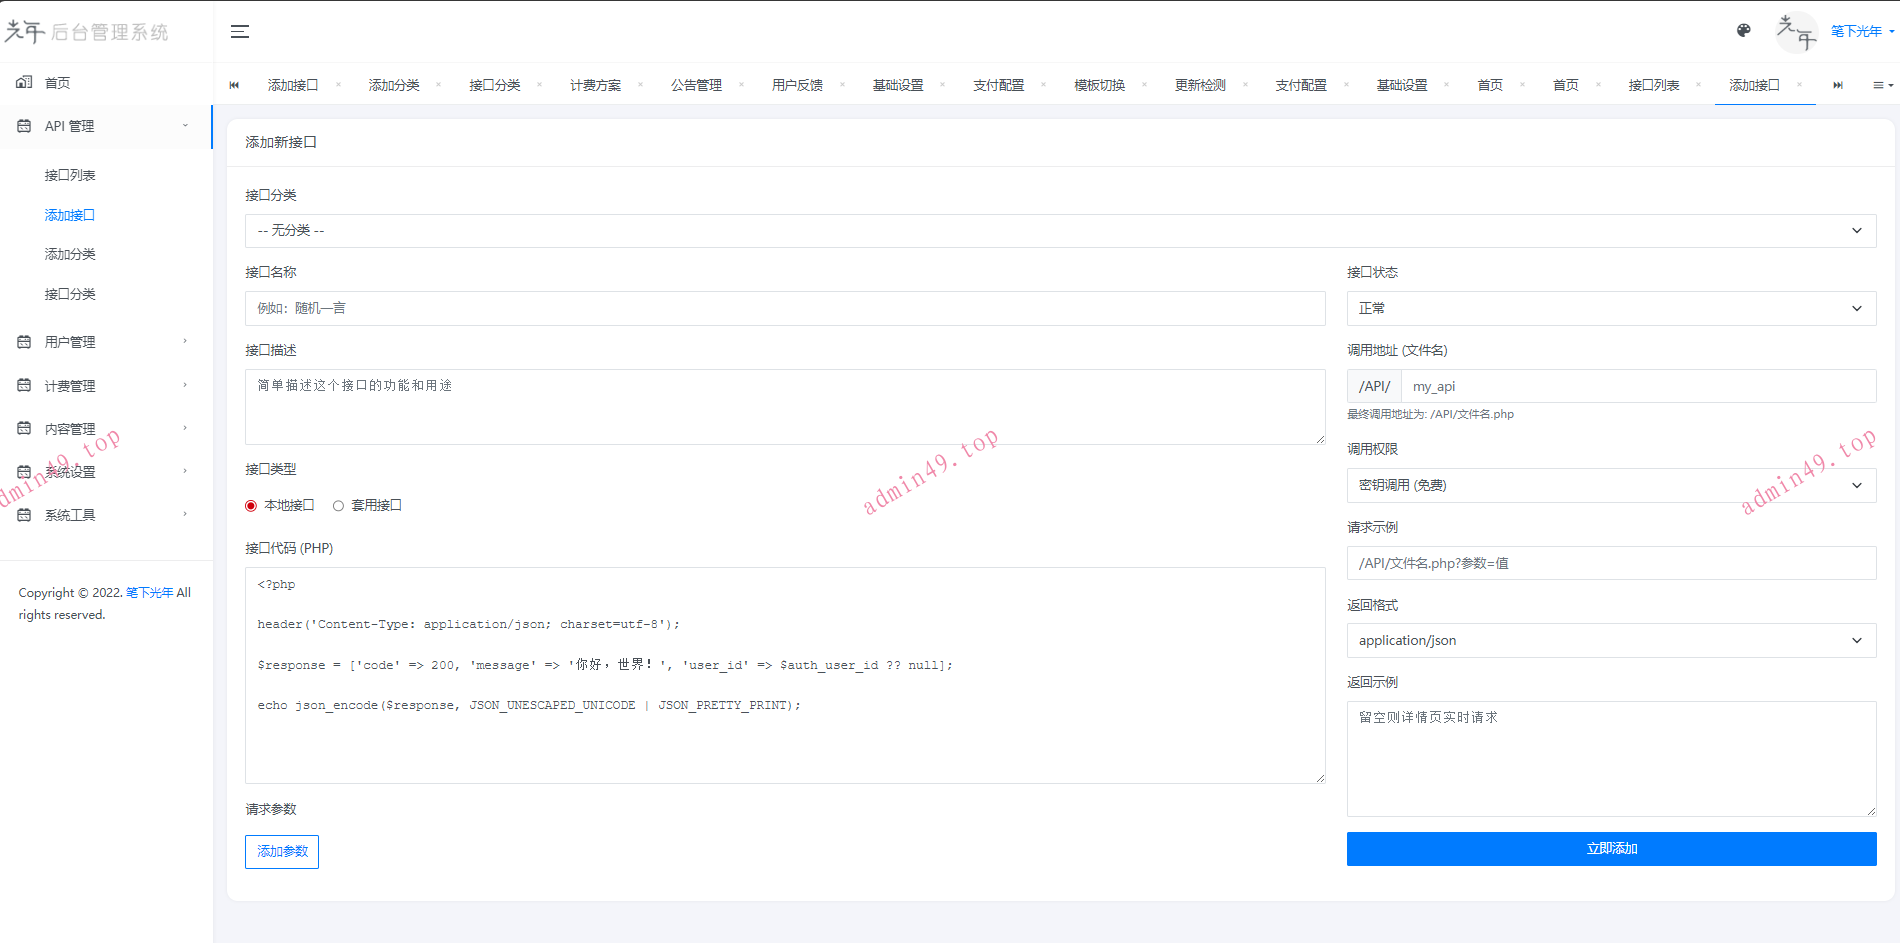Close the 计费方案 tab
1900x943 pixels.
pyautogui.click(x=640, y=85)
